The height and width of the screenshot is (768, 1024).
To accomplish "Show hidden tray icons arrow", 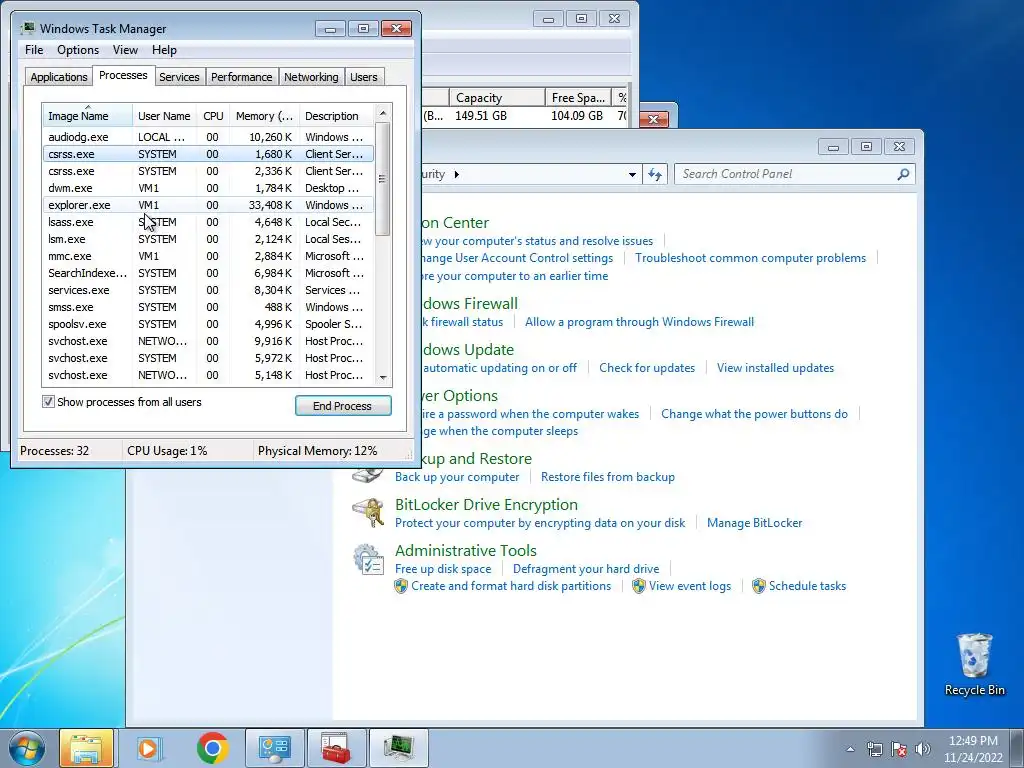I will 850,749.
